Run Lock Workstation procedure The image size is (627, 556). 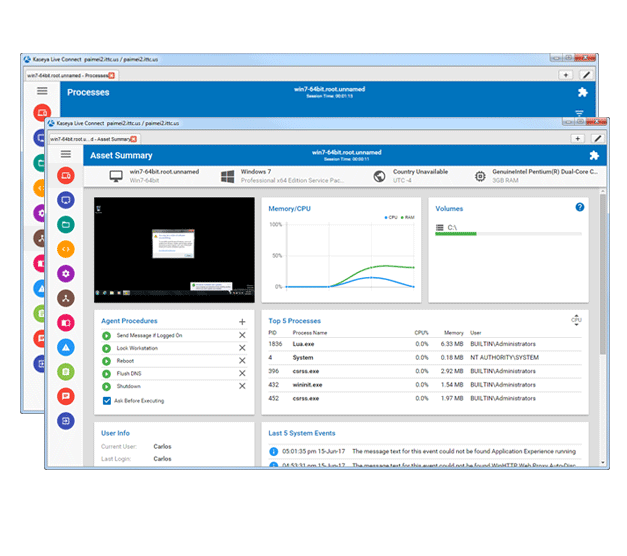point(106,348)
